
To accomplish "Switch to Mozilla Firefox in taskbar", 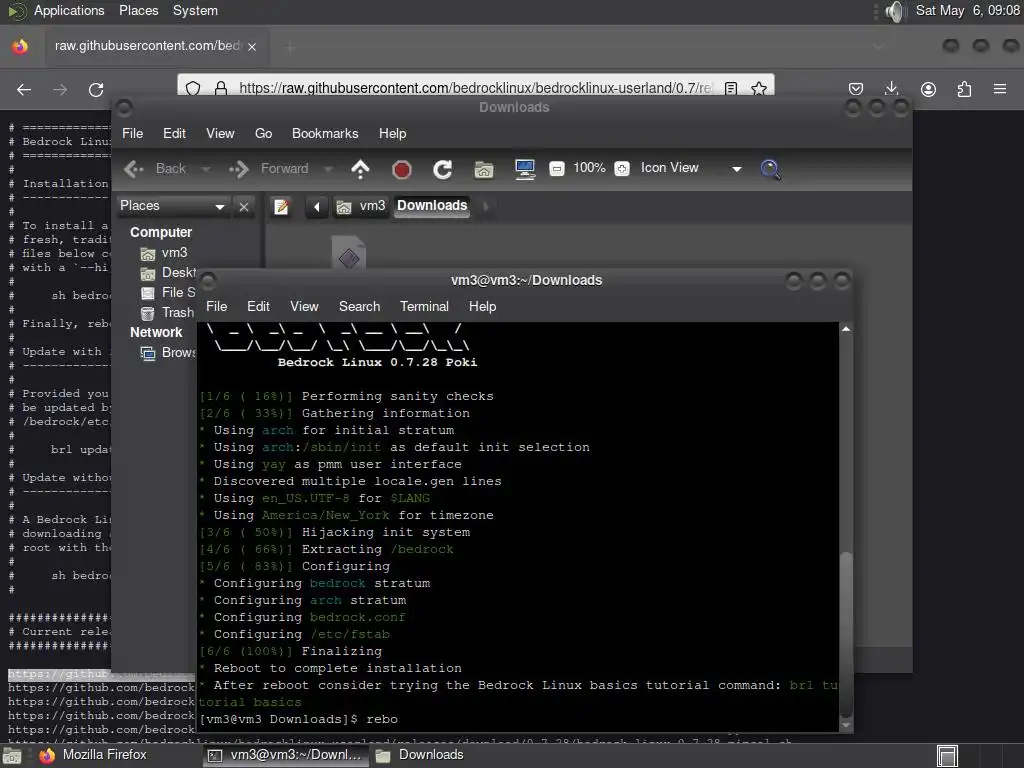I will tap(95, 755).
